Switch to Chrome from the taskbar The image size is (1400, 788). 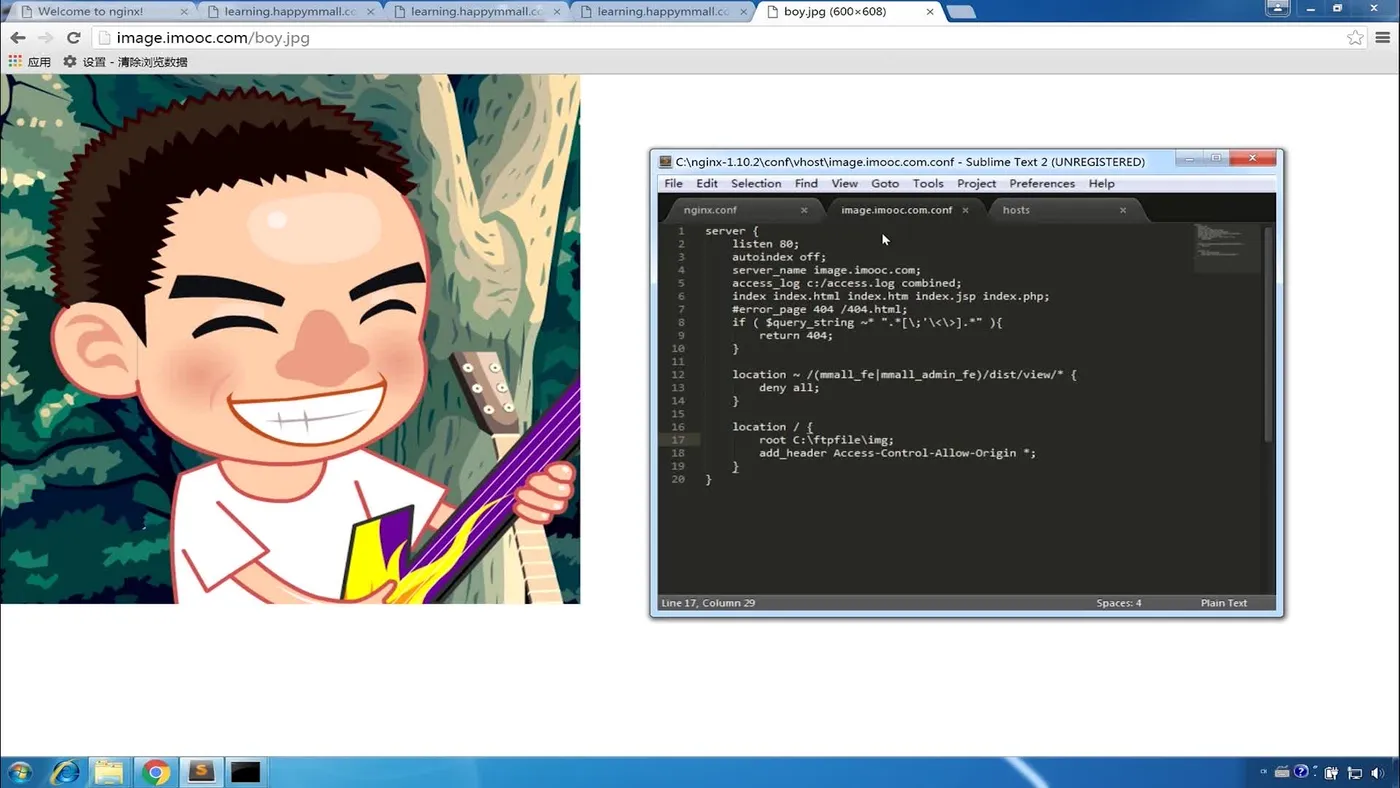click(155, 772)
